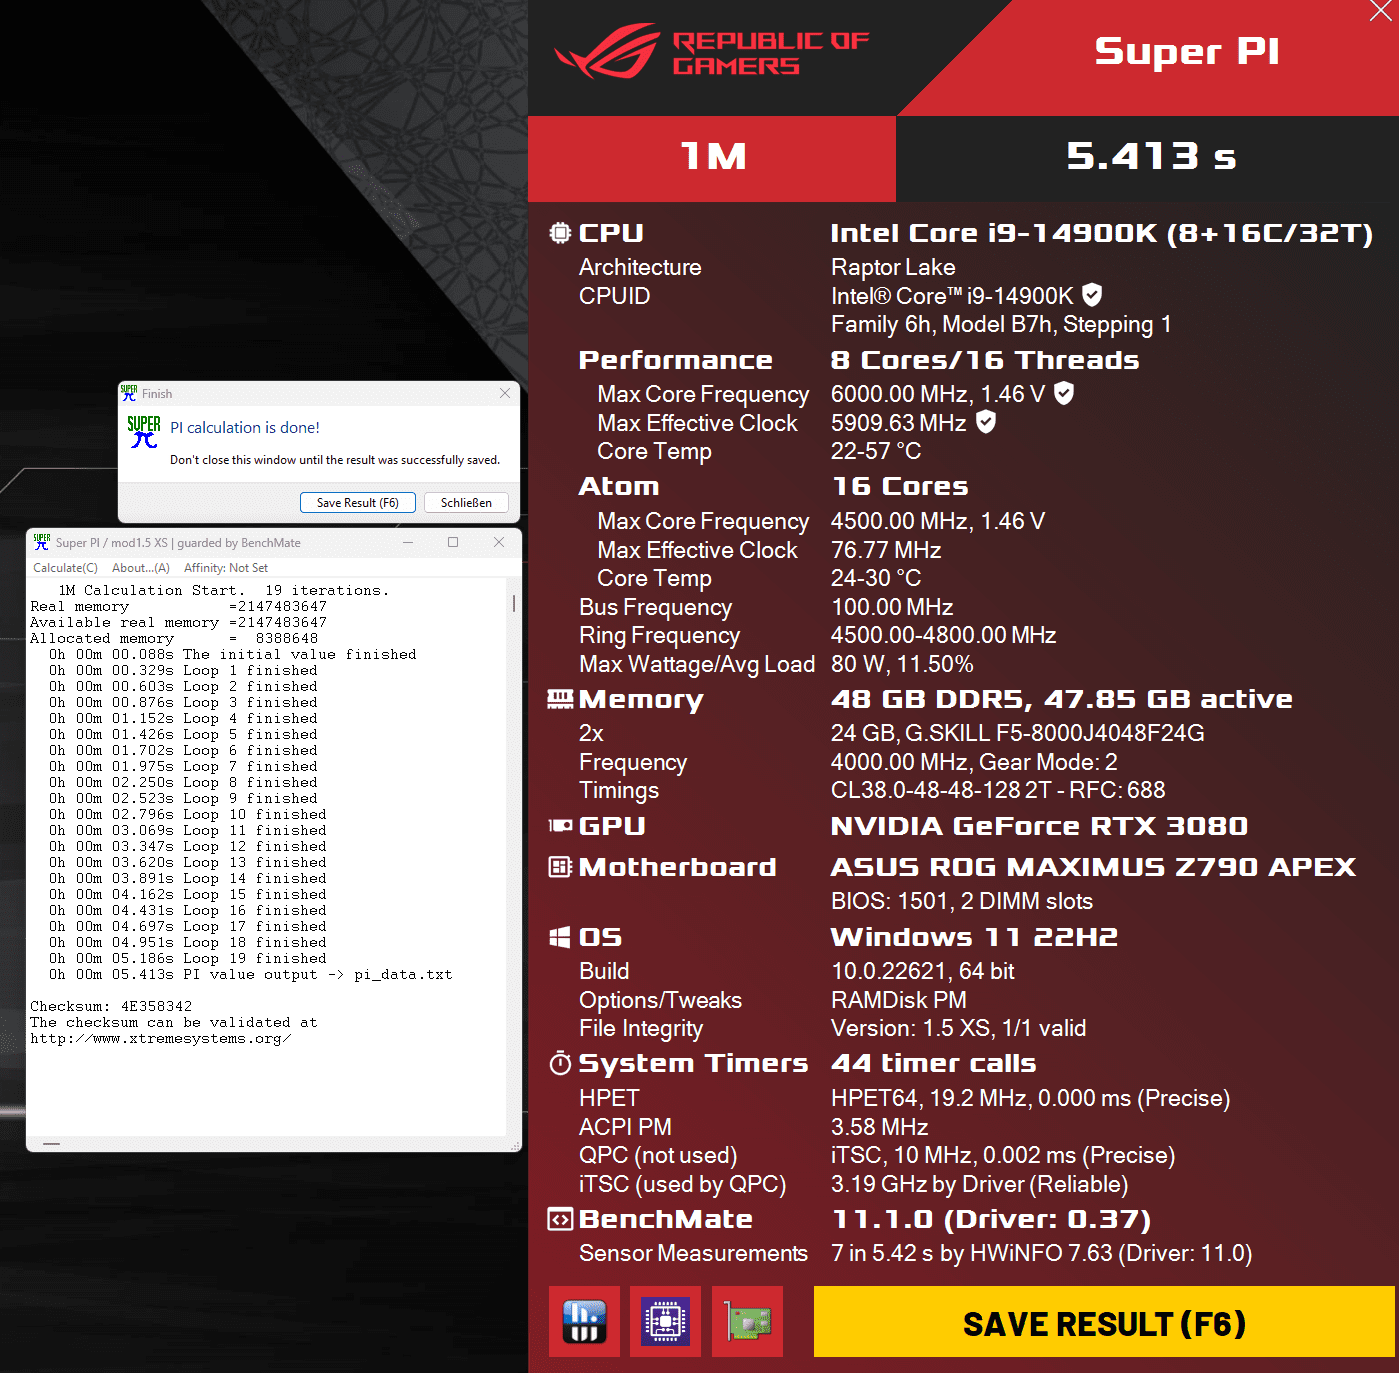
Task: Click the Republic of Gamers logo
Action: 712,52
